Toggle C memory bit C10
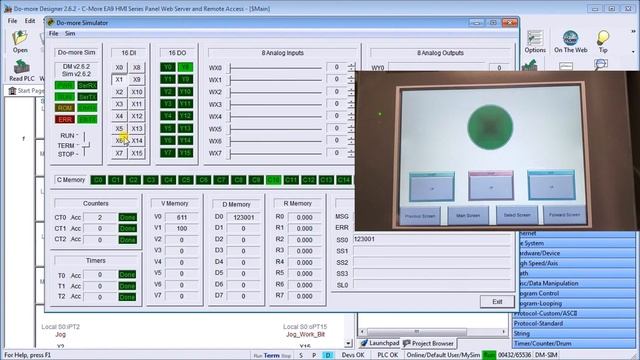This screenshot has width=640, height=360. click(273, 180)
